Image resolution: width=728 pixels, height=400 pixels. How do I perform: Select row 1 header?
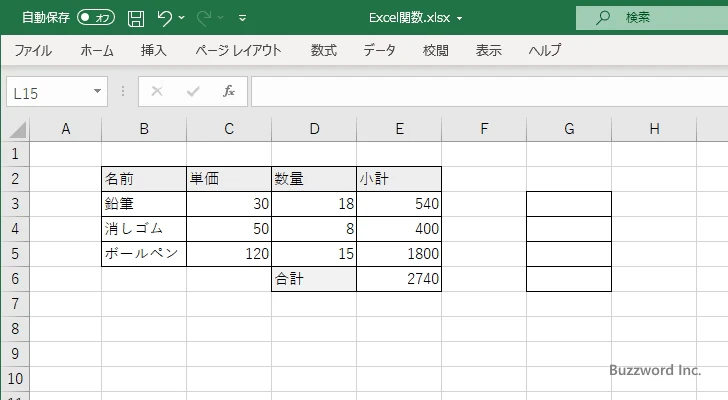(15, 154)
